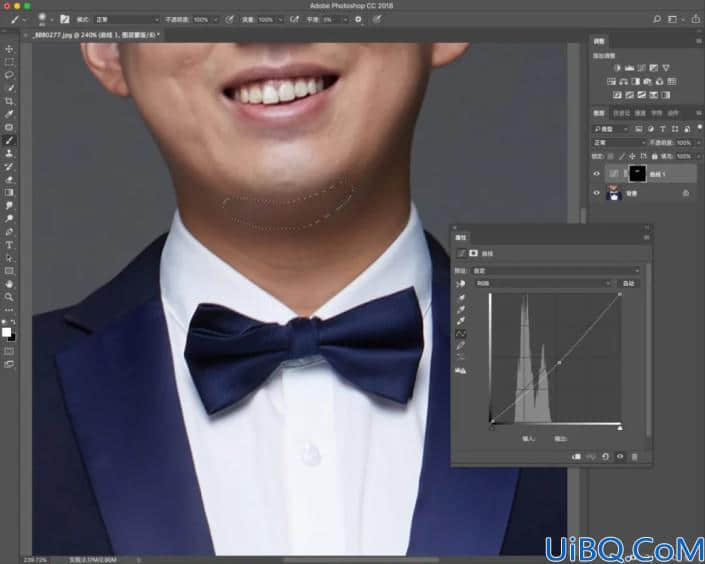Open the layer blend mode dropdown

tap(619, 143)
